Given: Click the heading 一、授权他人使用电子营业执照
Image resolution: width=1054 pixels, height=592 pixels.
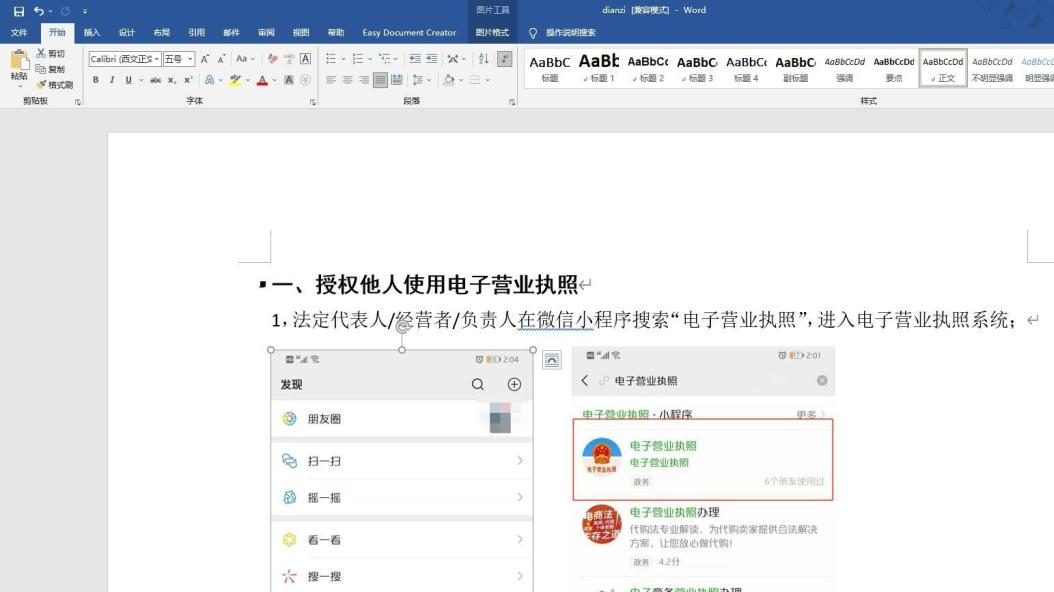Looking at the screenshot, I should tap(424, 284).
